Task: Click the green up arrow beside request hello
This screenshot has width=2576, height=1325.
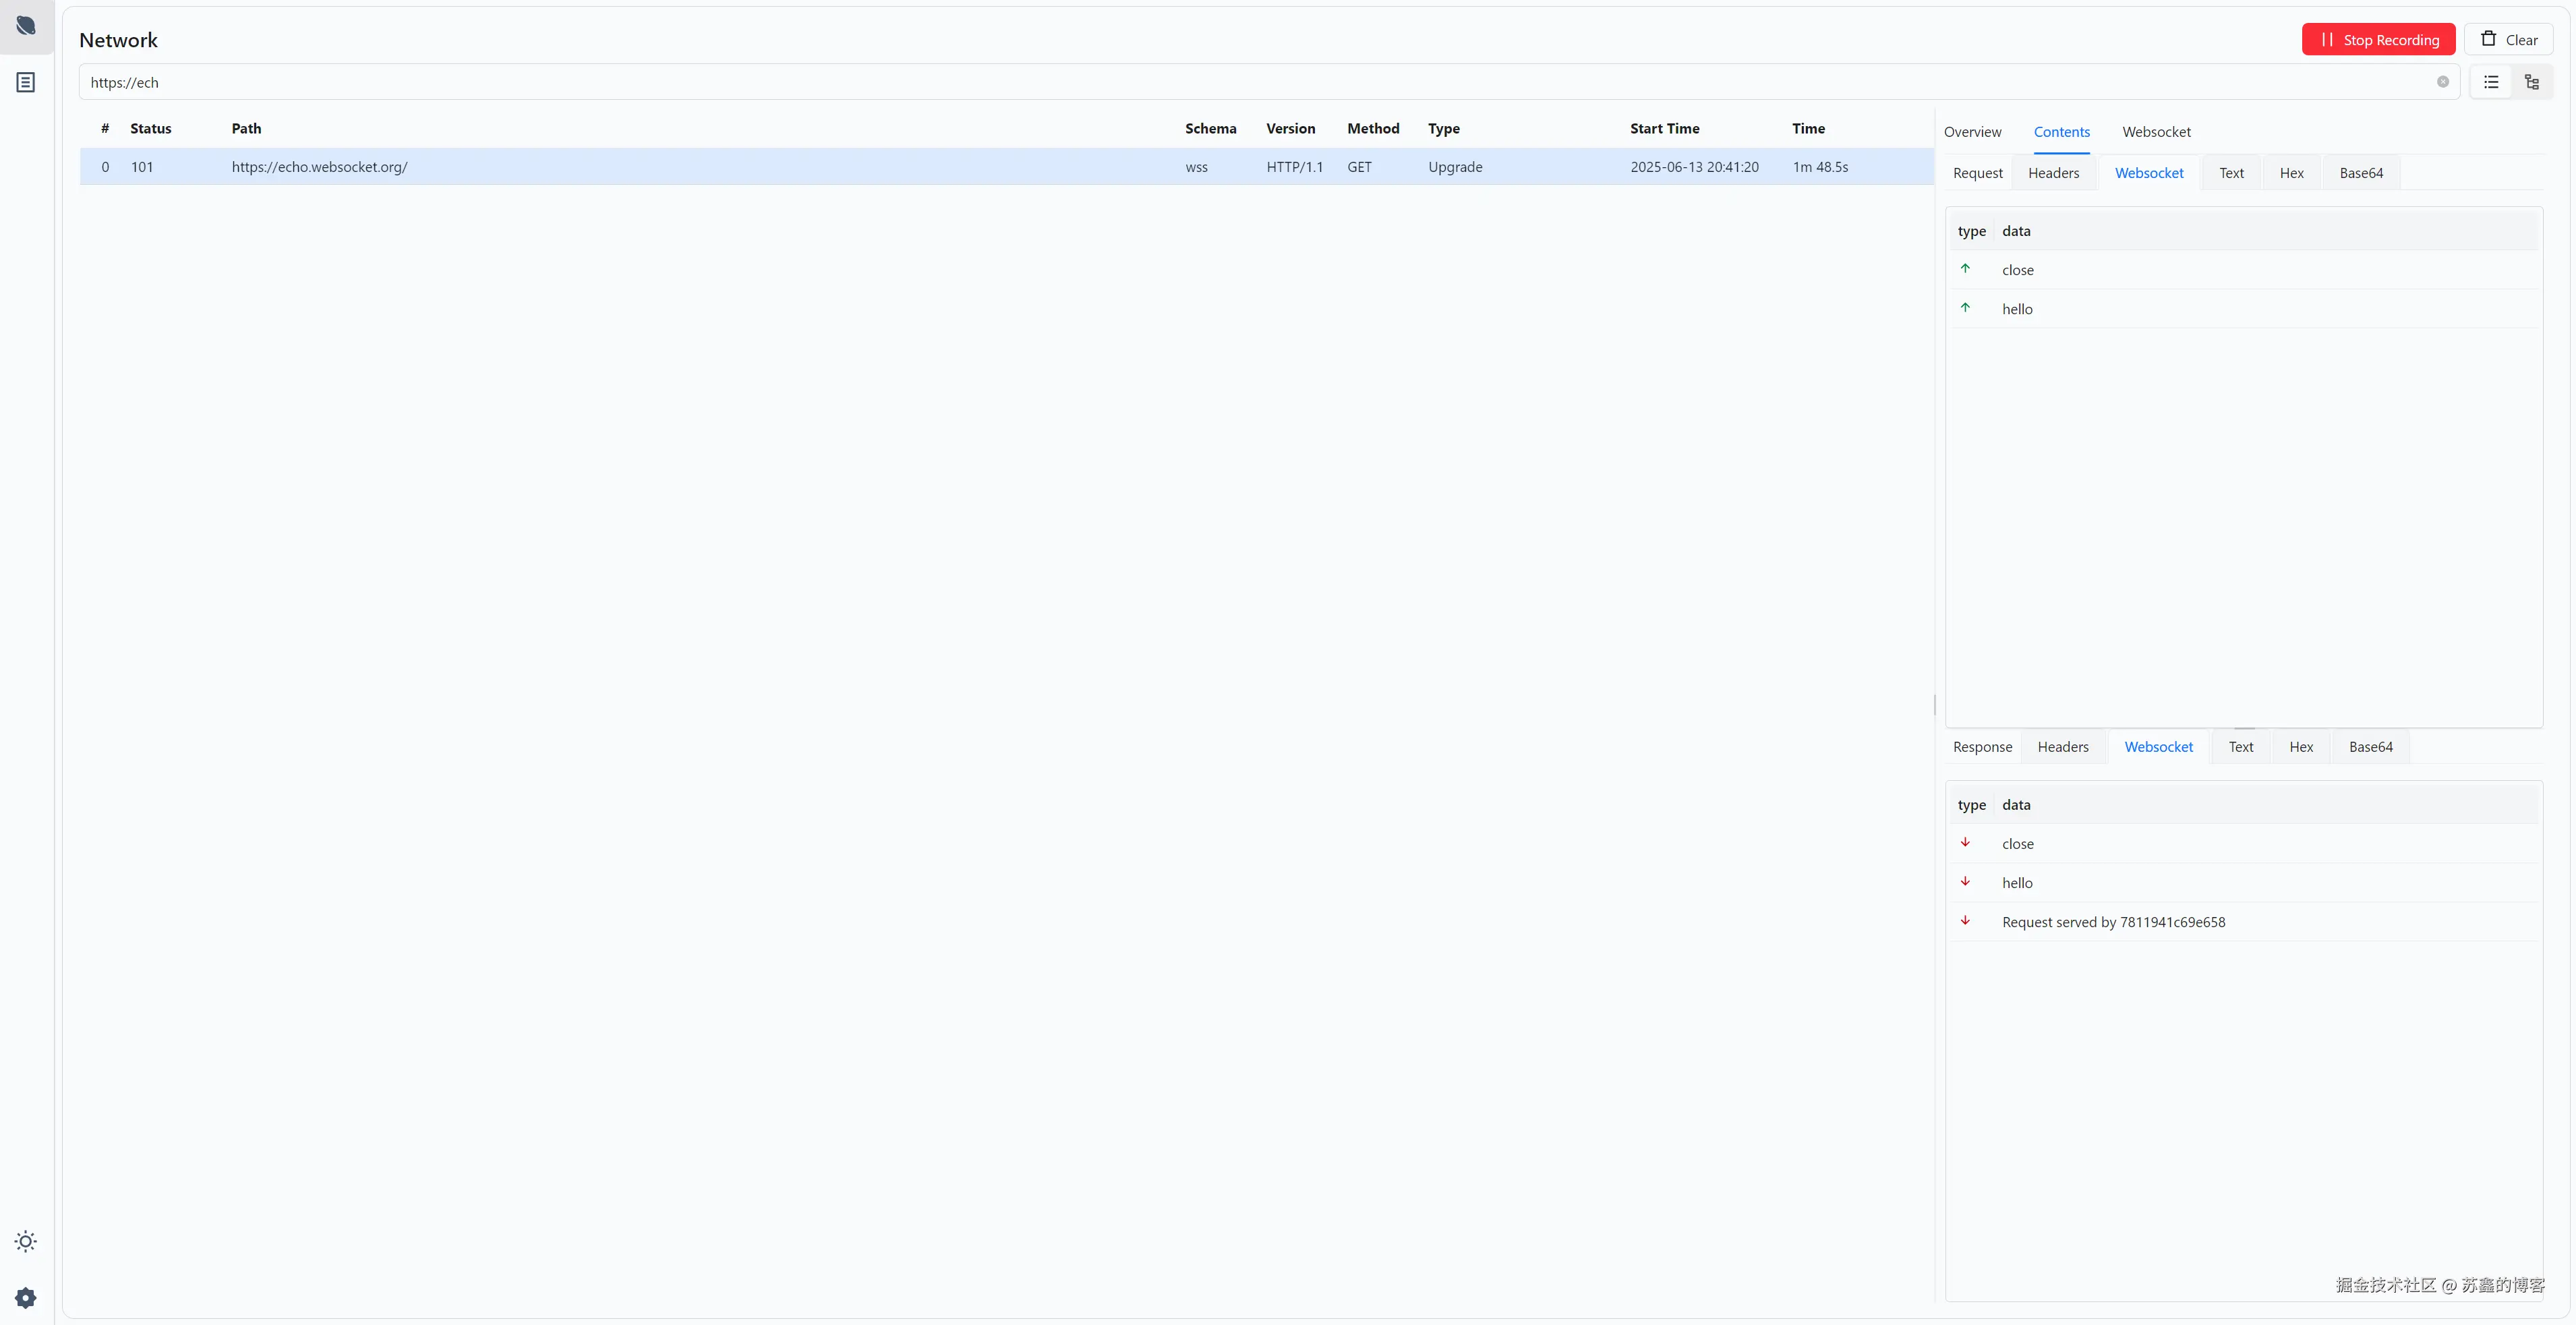Action: [x=1965, y=308]
